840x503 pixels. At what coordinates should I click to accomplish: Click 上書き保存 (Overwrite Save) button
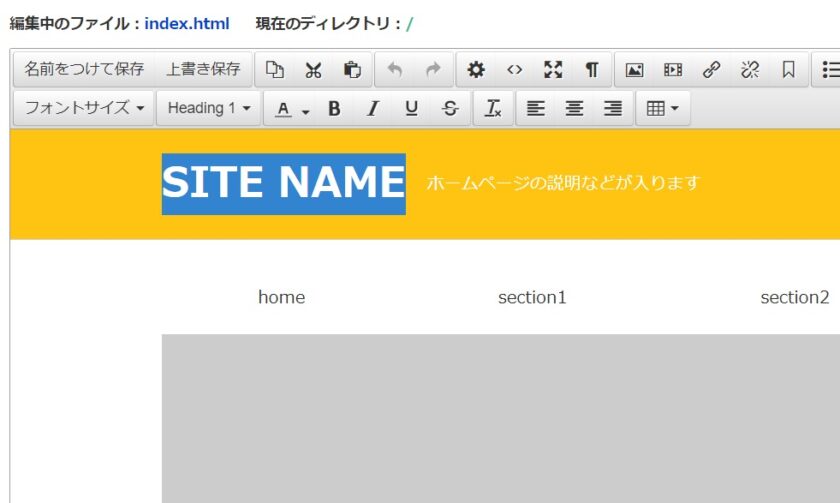204,70
